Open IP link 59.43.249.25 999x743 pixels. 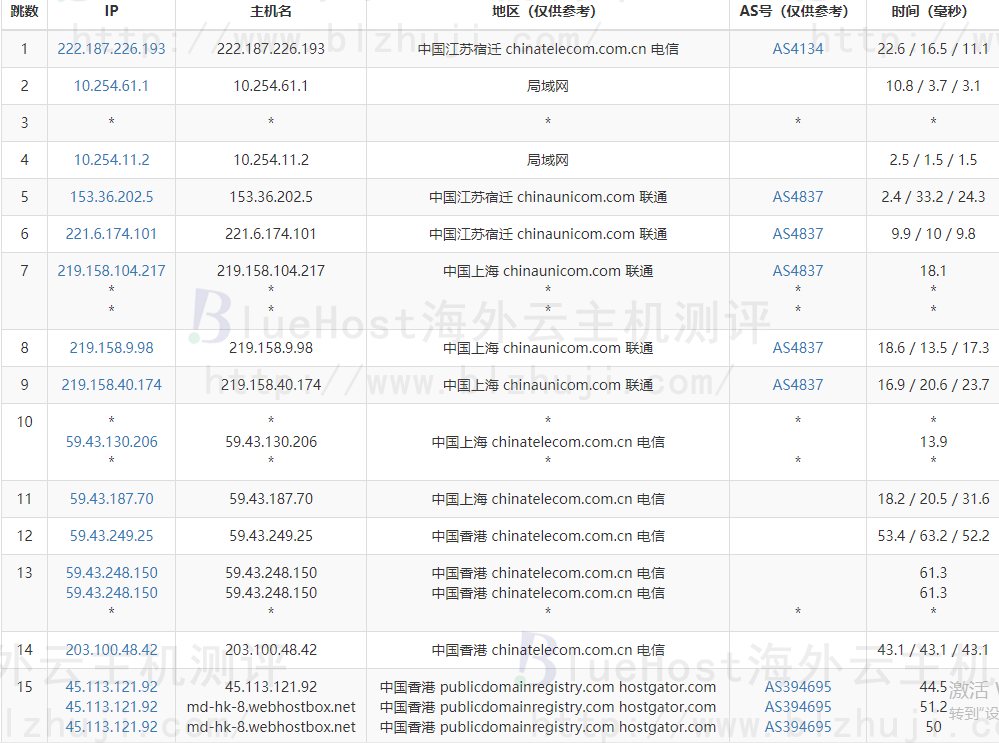click(111, 535)
